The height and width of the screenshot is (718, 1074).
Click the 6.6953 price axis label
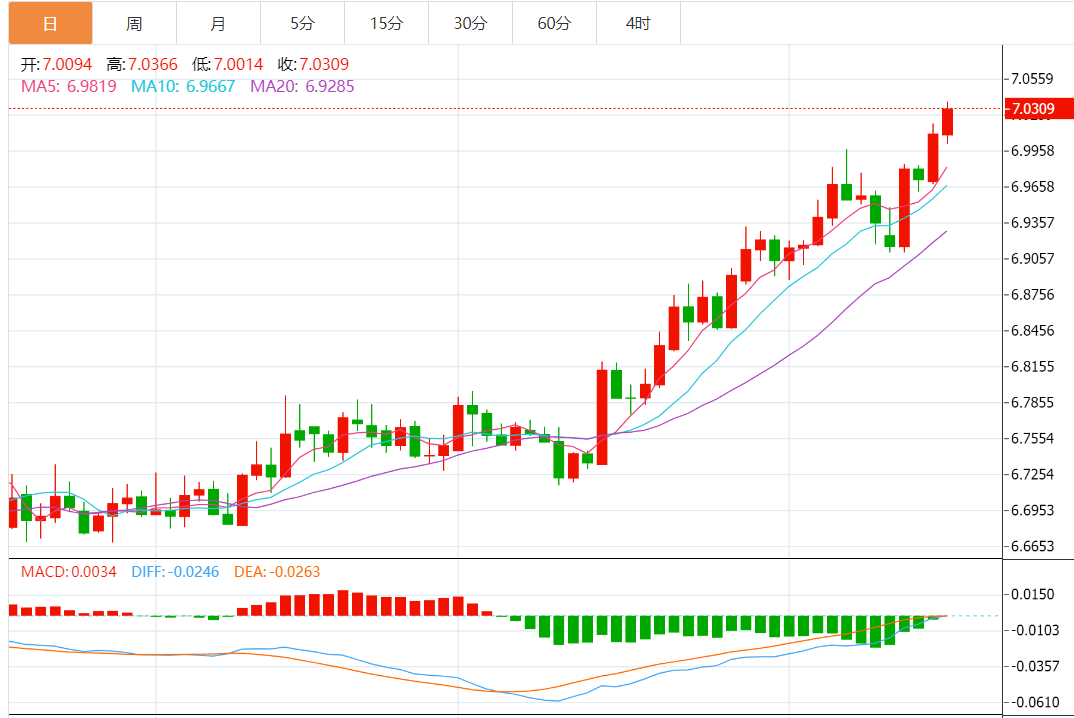click(x=1032, y=510)
